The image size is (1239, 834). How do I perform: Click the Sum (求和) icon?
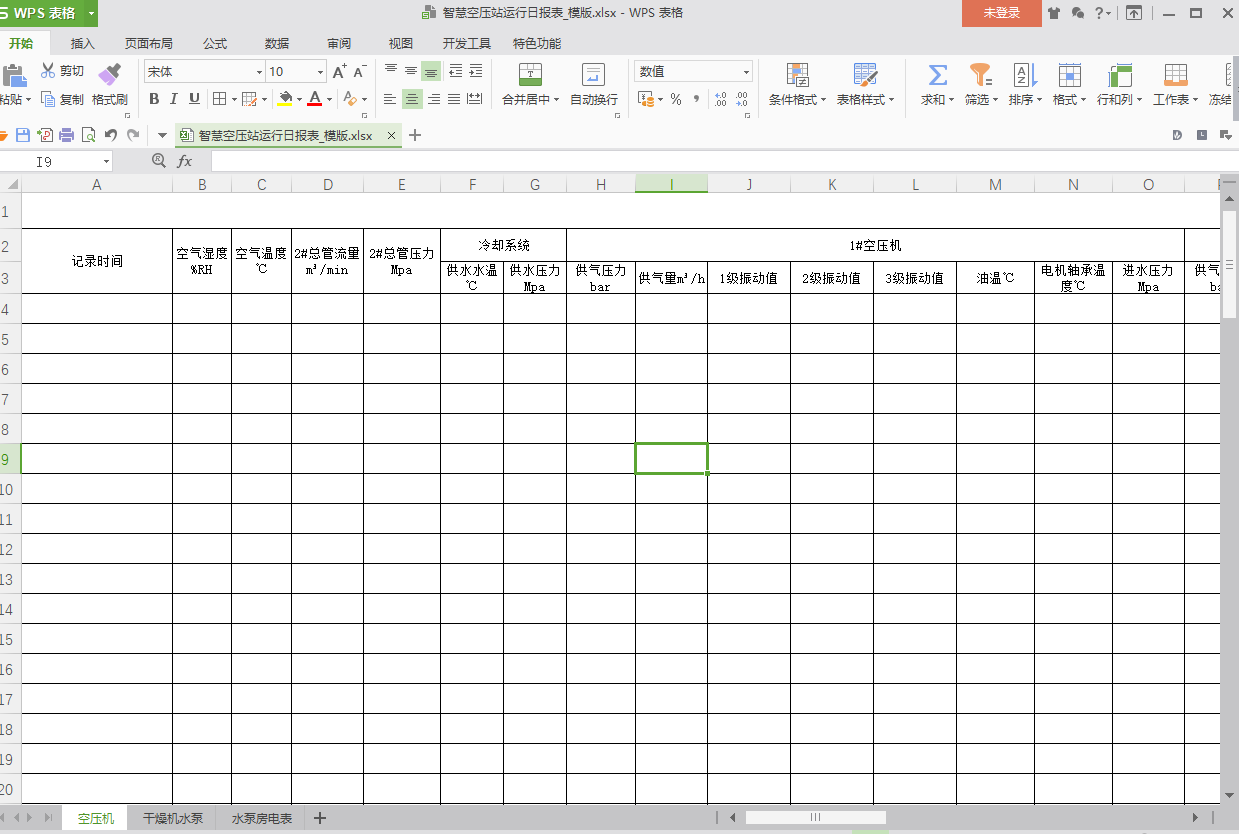pos(936,75)
